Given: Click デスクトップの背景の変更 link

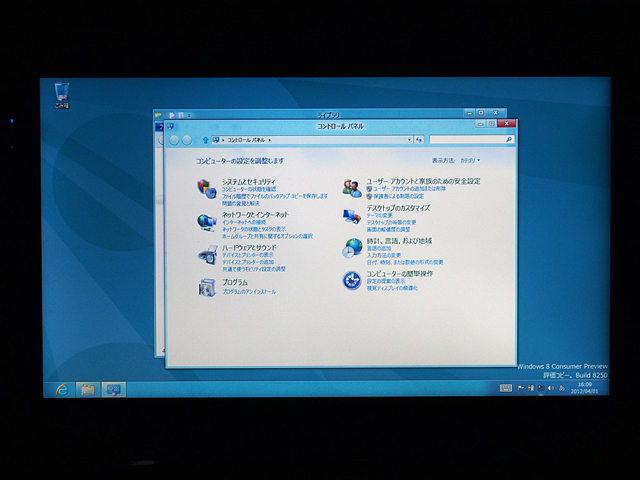Looking at the screenshot, I should click(x=391, y=222).
